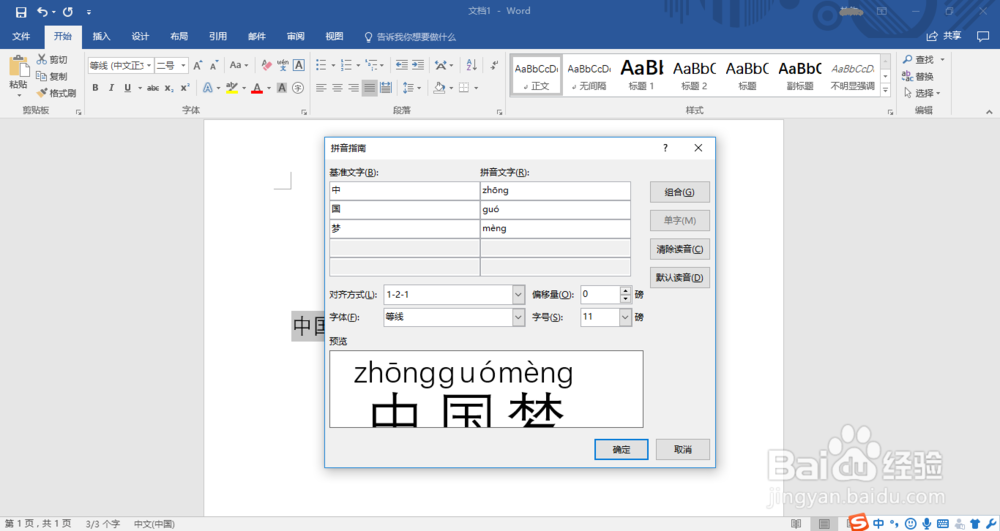Select the Format Painter tool
1000x531 pixels.
pos(56,93)
